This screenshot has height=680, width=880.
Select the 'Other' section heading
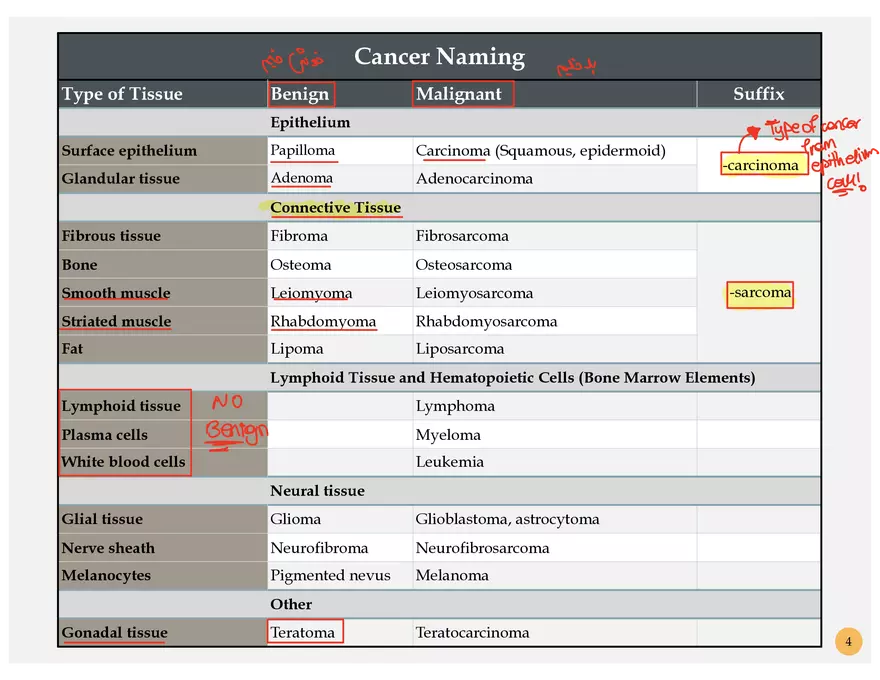pos(291,604)
